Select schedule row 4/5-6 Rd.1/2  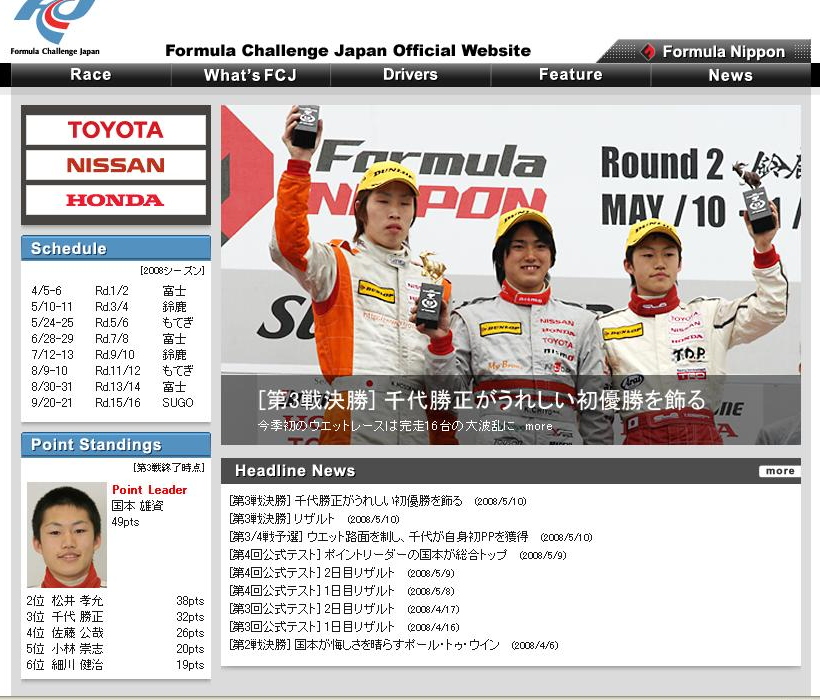point(112,291)
